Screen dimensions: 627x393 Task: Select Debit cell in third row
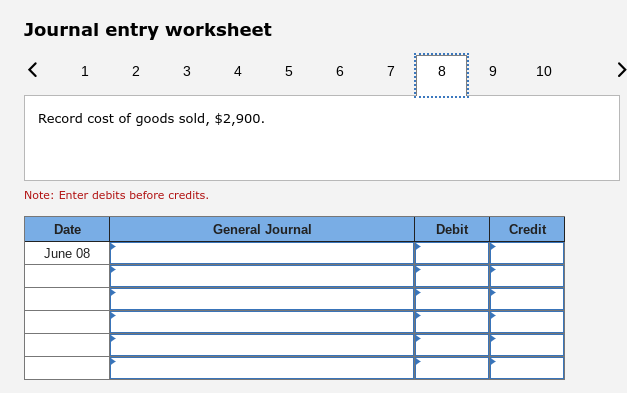(x=452, y=299)
